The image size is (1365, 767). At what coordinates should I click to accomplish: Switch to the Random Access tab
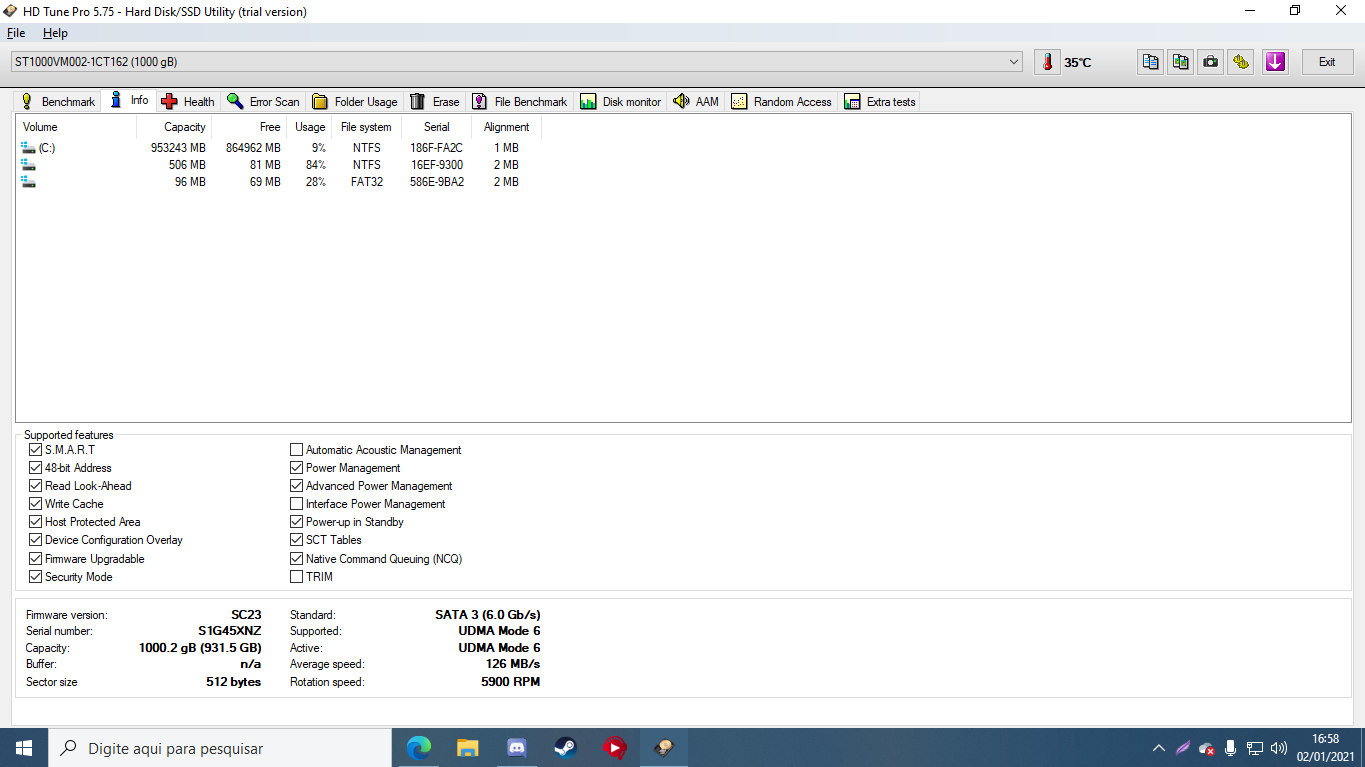[782, 102]
